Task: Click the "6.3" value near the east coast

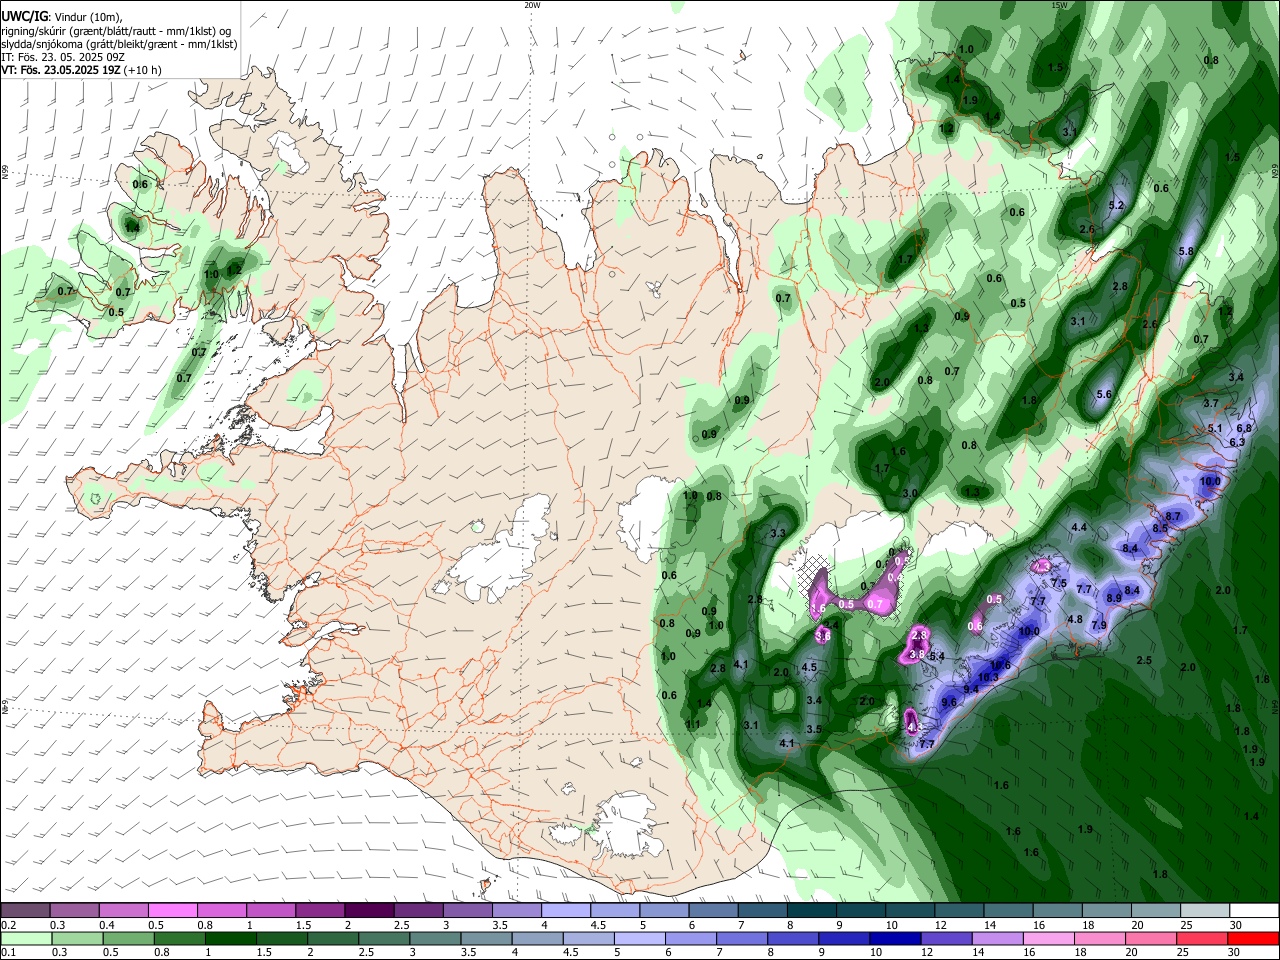Action: click(1237, 442)
